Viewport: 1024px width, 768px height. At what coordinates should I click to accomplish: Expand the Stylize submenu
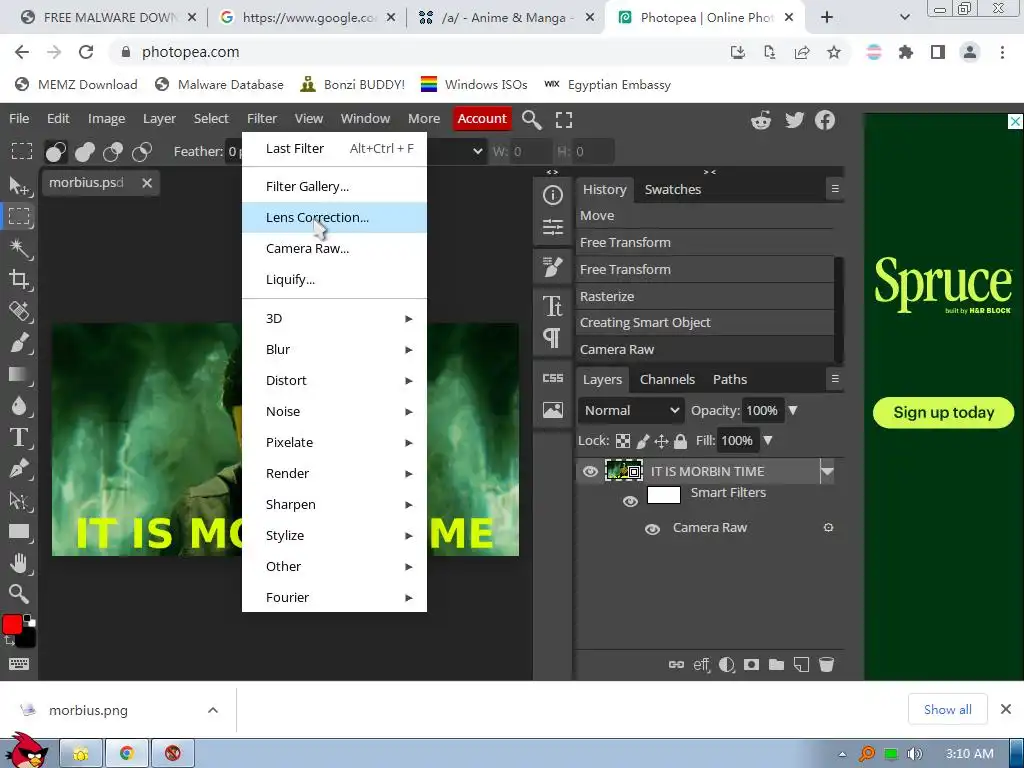pos(334,536)
